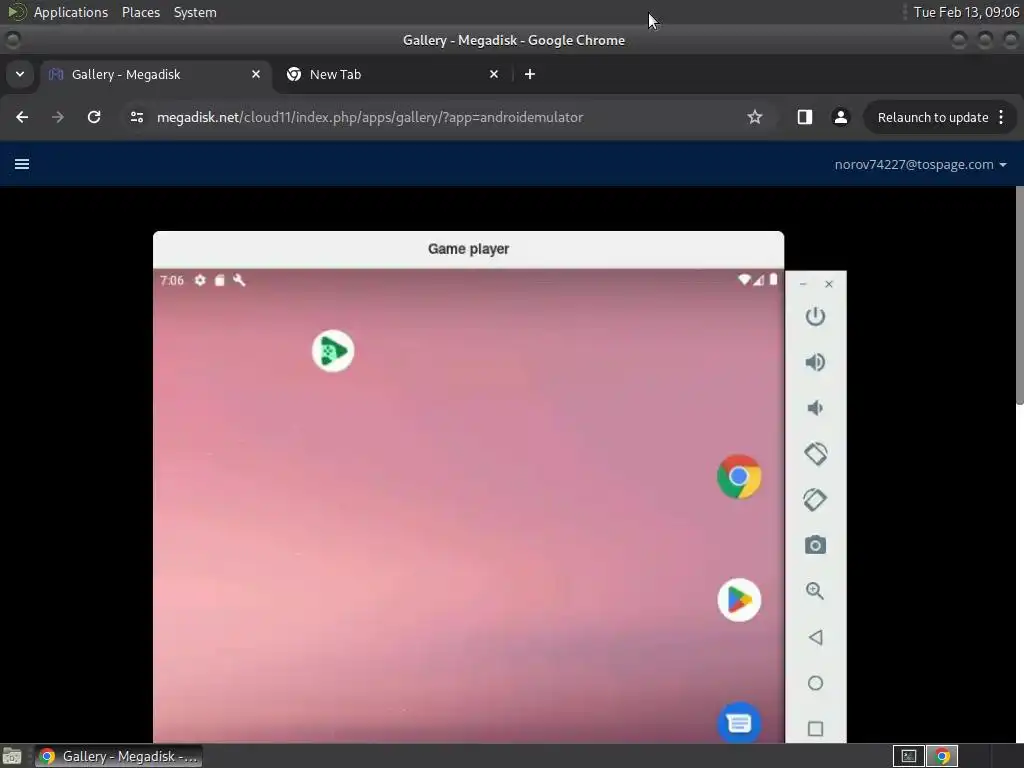Click the emulator zoom magnifier icon
Viewport: 1024px width, 768px height.
815,591
